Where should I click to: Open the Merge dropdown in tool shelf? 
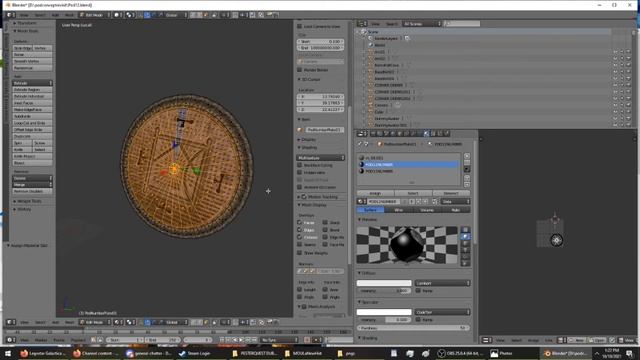32,185
